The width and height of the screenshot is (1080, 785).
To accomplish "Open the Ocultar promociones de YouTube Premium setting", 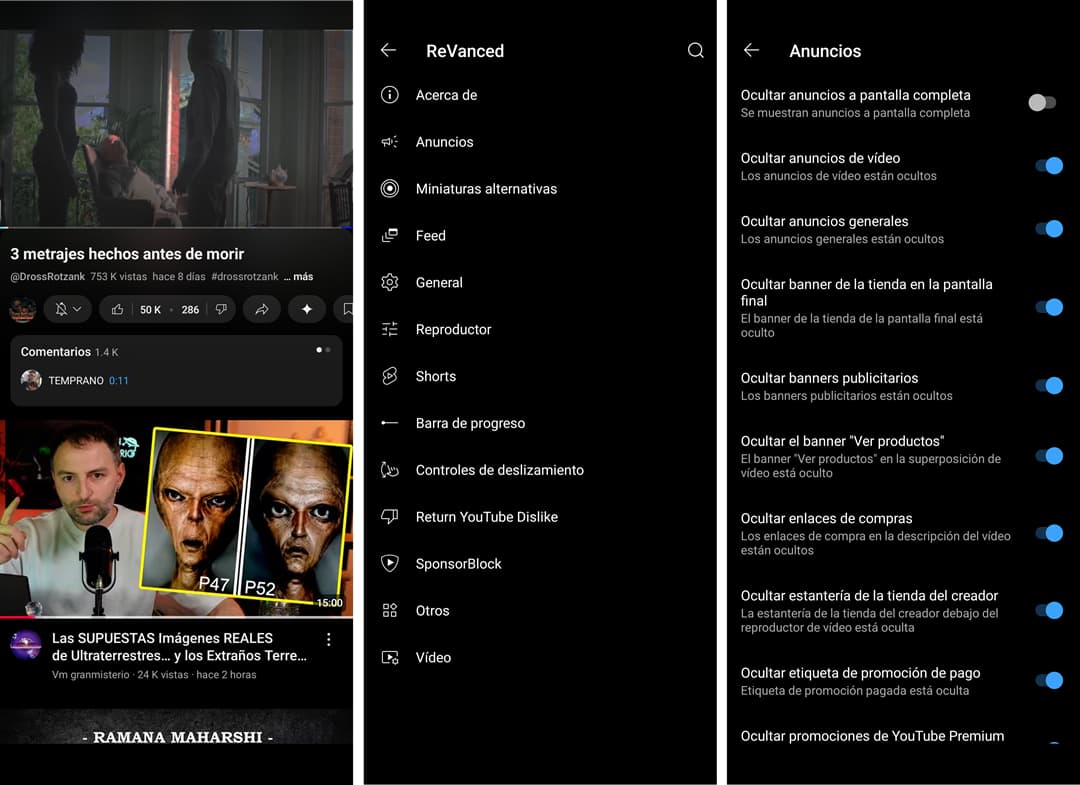I will coord(872,736).
